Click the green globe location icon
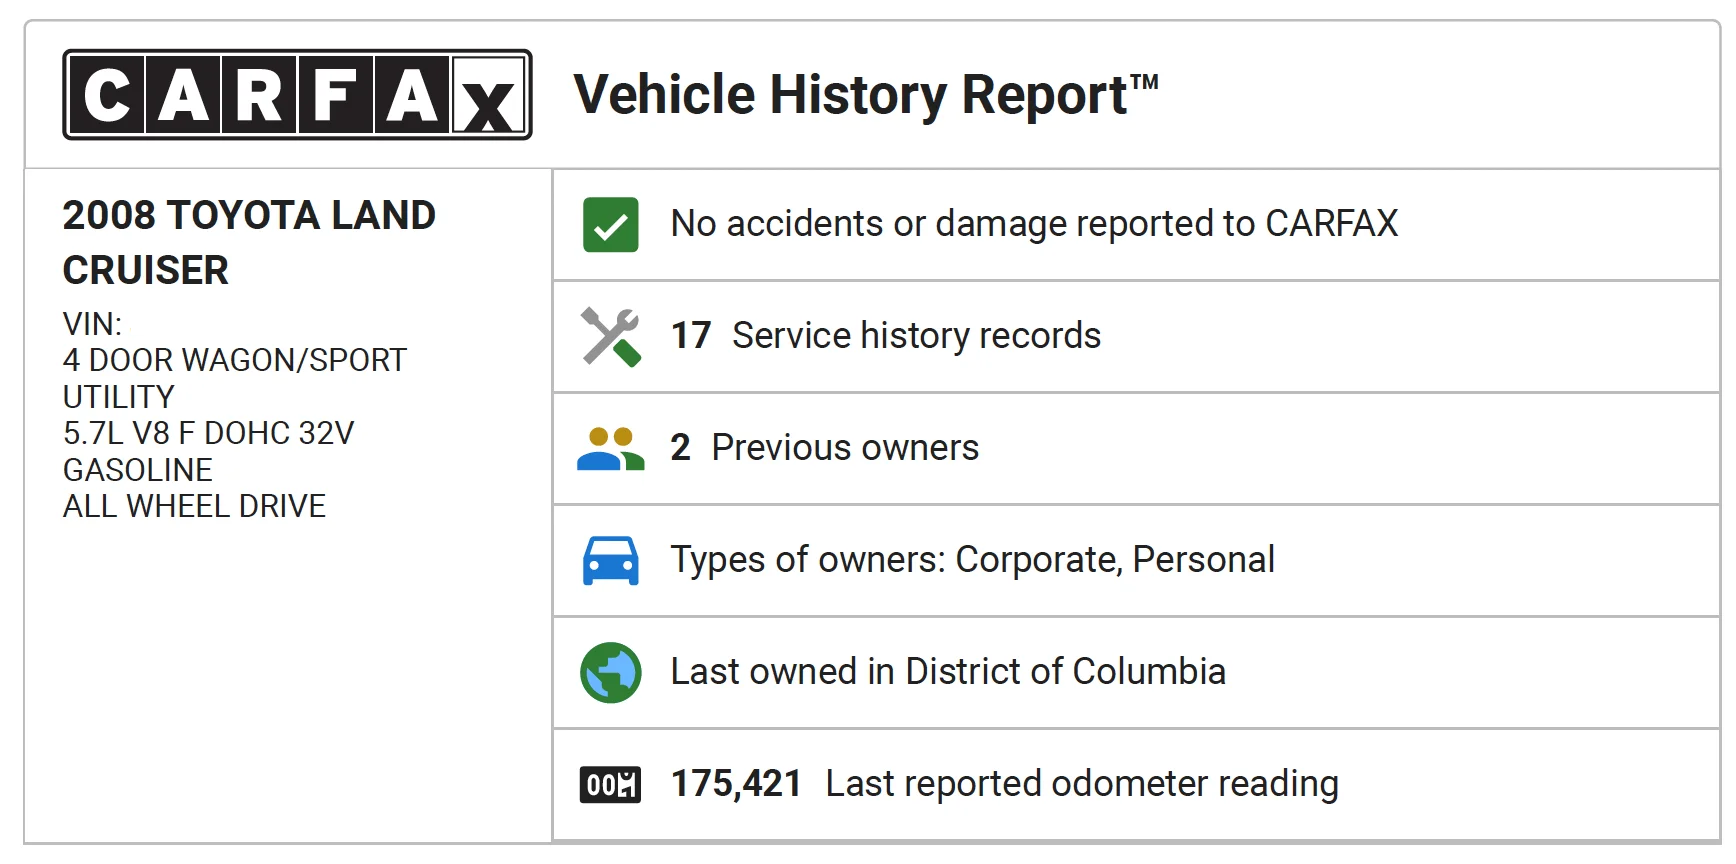 tap(611, 673)
